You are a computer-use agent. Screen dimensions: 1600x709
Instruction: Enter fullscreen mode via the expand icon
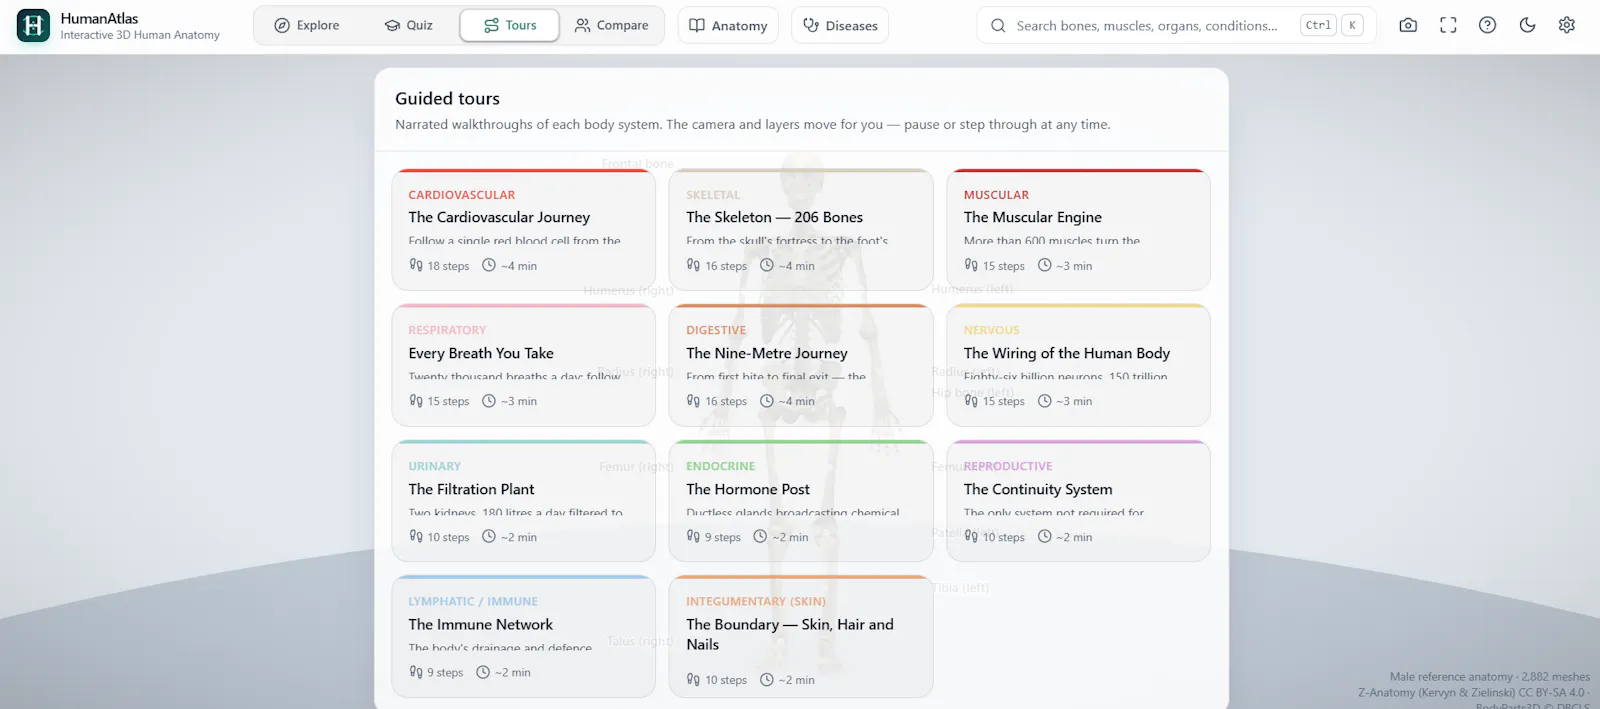click(x=1448, y=26)
